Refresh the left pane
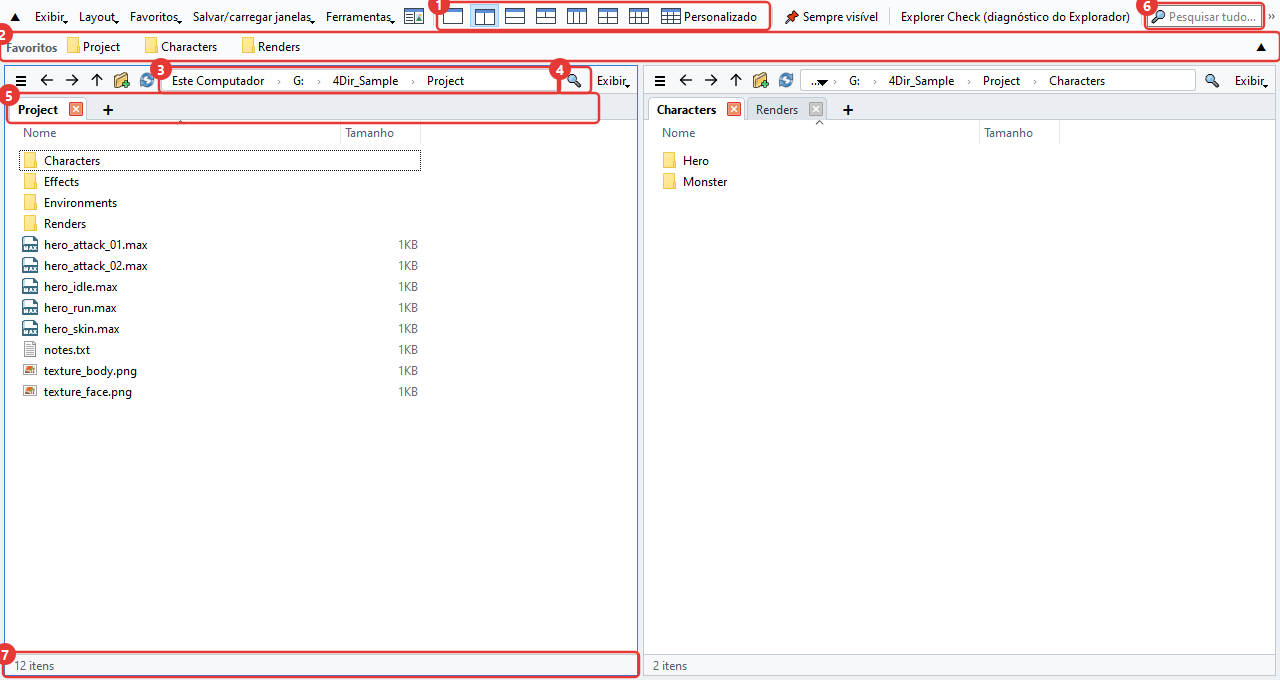 click(147, 81)
